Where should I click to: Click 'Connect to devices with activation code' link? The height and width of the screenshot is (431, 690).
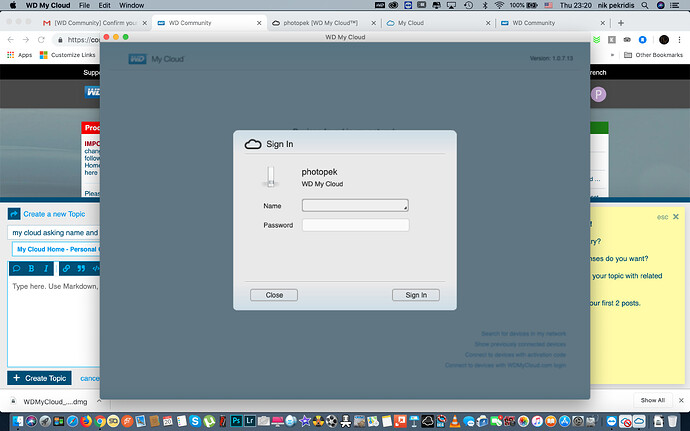click(x=515, y=355)
